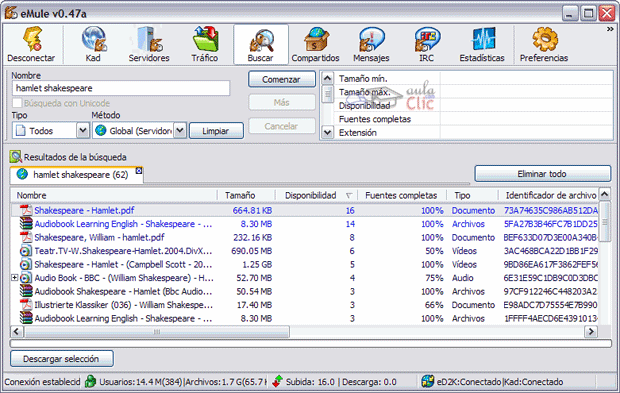The image size is (620, 393).
Task: Open the Kad network panel
Action: pyautogui.click(x=94, y=44)
